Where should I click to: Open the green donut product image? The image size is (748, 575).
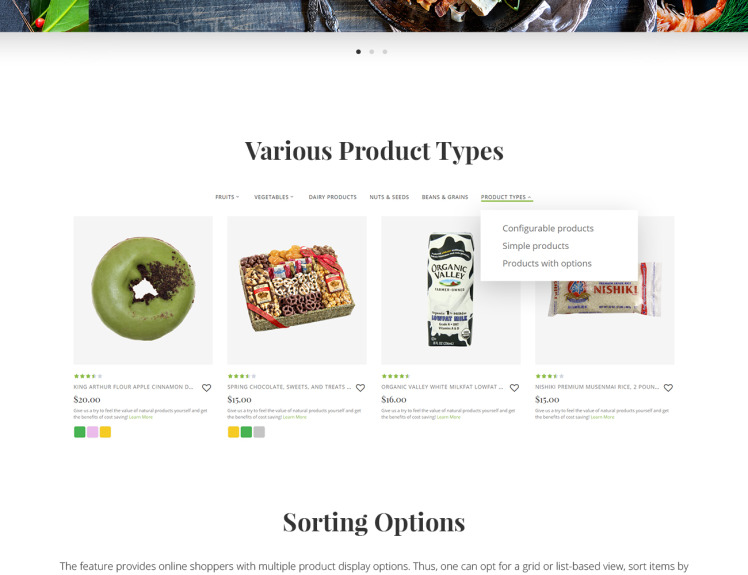pyautogui.click(x=143, y=290)
